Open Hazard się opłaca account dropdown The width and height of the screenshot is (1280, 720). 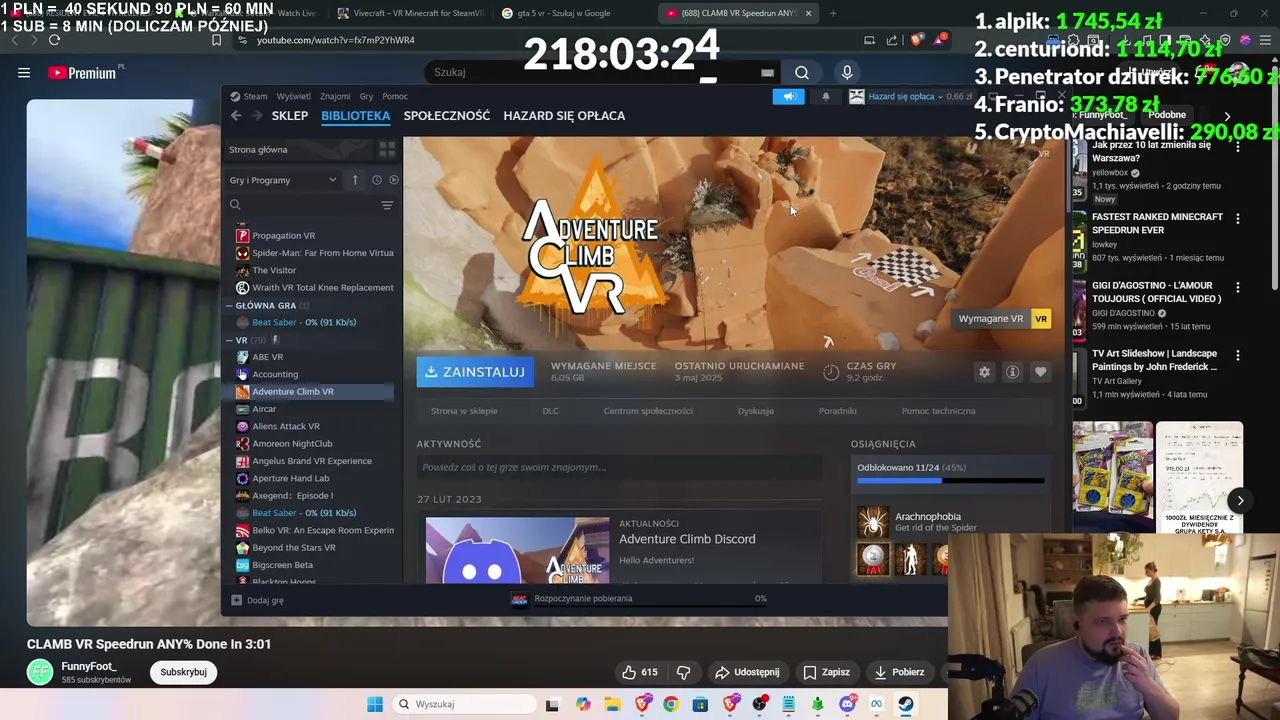tap(908, 96)
